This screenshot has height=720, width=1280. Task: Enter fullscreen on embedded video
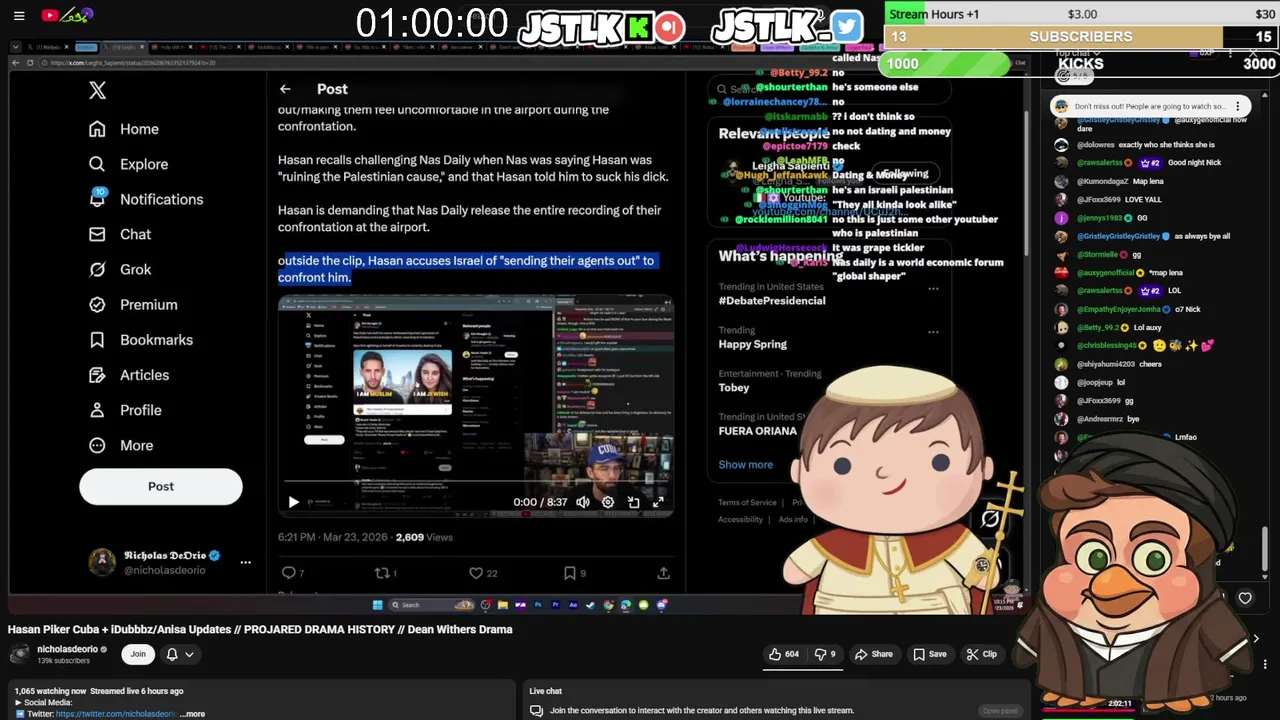coord(658,502)
